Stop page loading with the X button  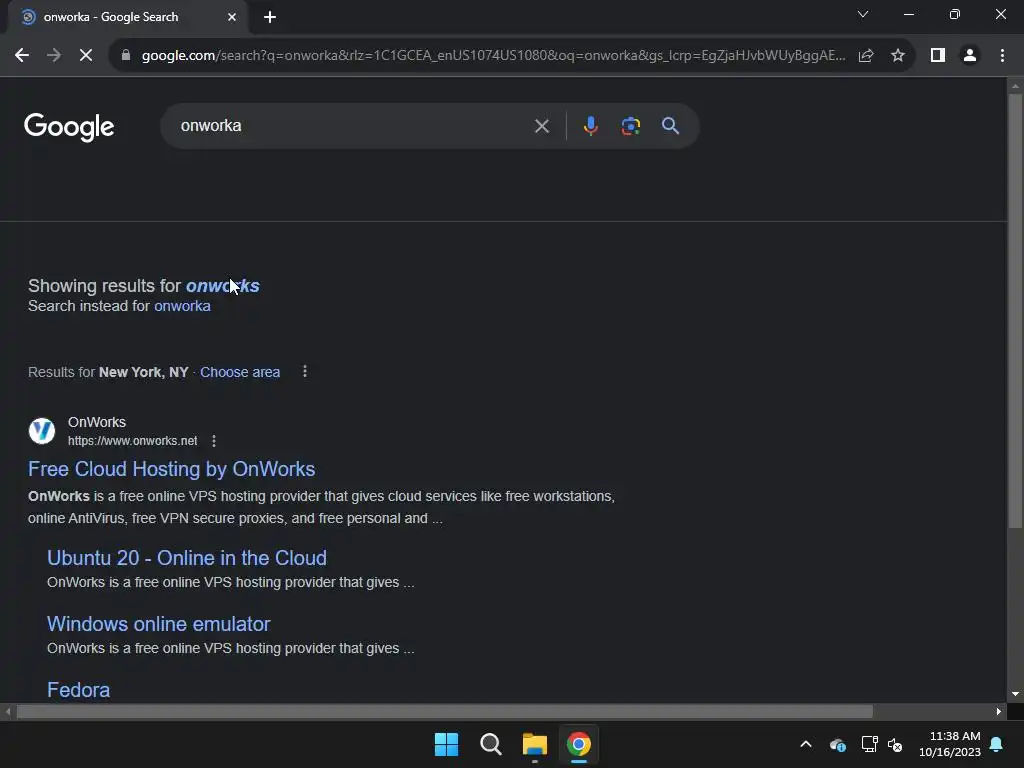[x=86, y=56]
